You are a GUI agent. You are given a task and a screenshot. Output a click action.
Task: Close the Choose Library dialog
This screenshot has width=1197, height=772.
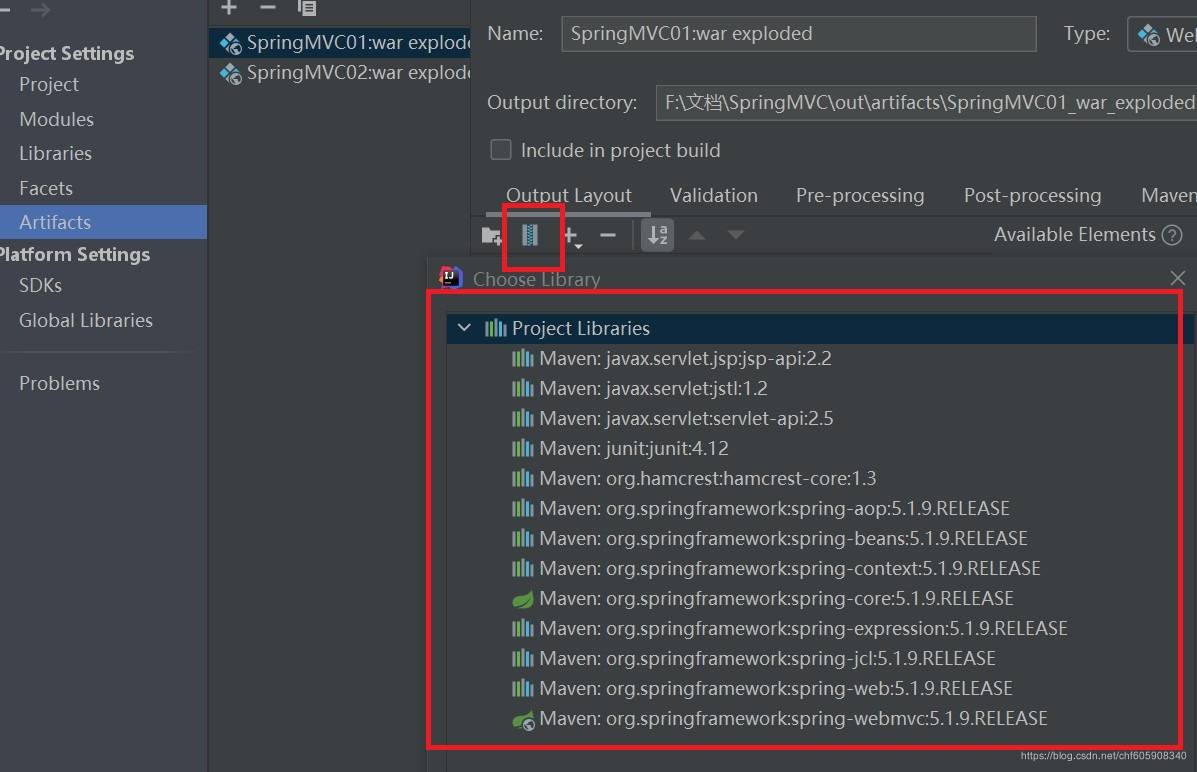point(1178,278)
